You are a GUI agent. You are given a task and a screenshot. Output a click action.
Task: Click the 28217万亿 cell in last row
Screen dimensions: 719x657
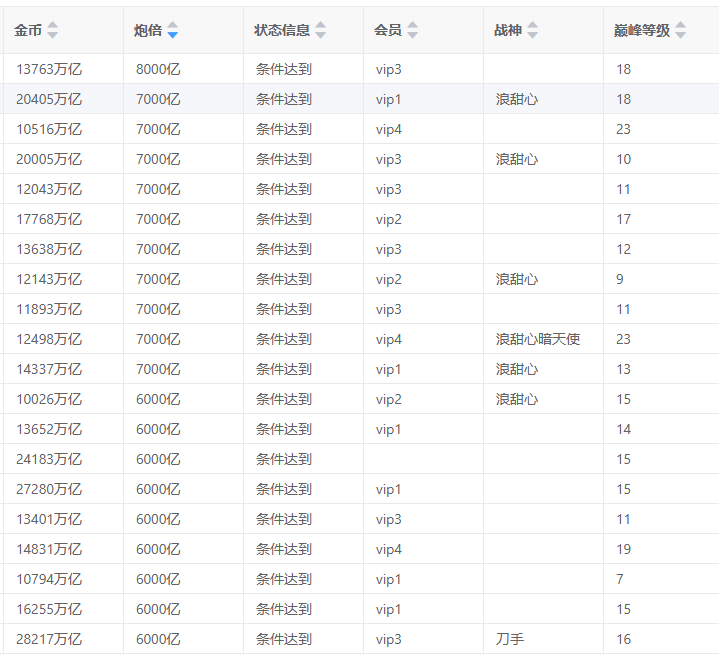[x=49, y=639]
